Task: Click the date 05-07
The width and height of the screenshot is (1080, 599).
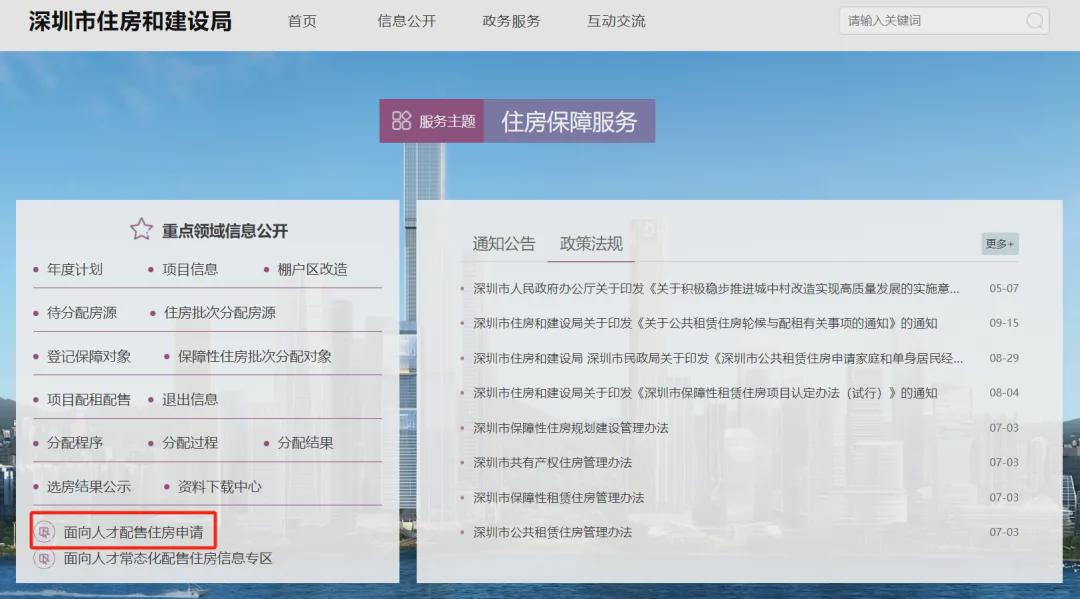Action: [1004, 288]
